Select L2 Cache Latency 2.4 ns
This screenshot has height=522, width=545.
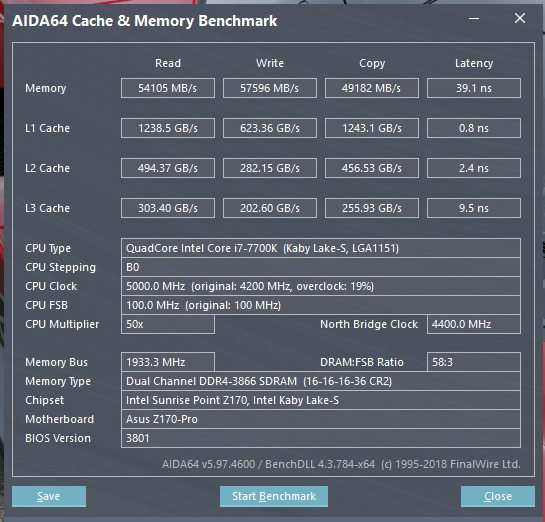(x=474, y=168)
